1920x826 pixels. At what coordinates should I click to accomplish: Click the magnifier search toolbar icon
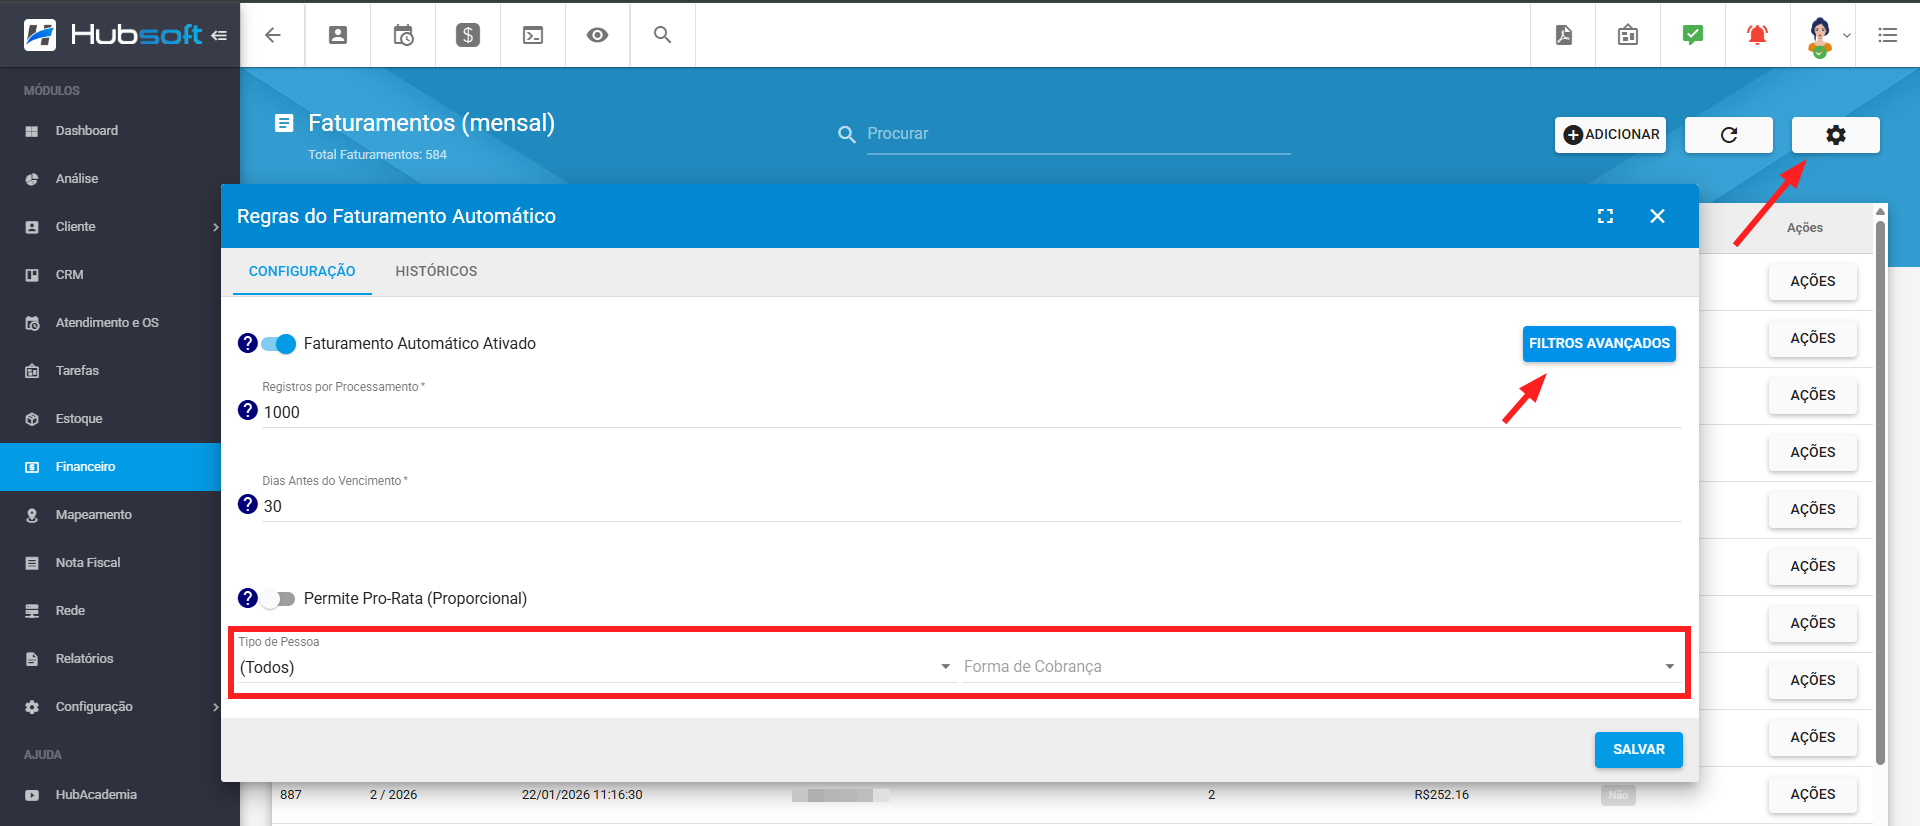(x=662, y=34)
